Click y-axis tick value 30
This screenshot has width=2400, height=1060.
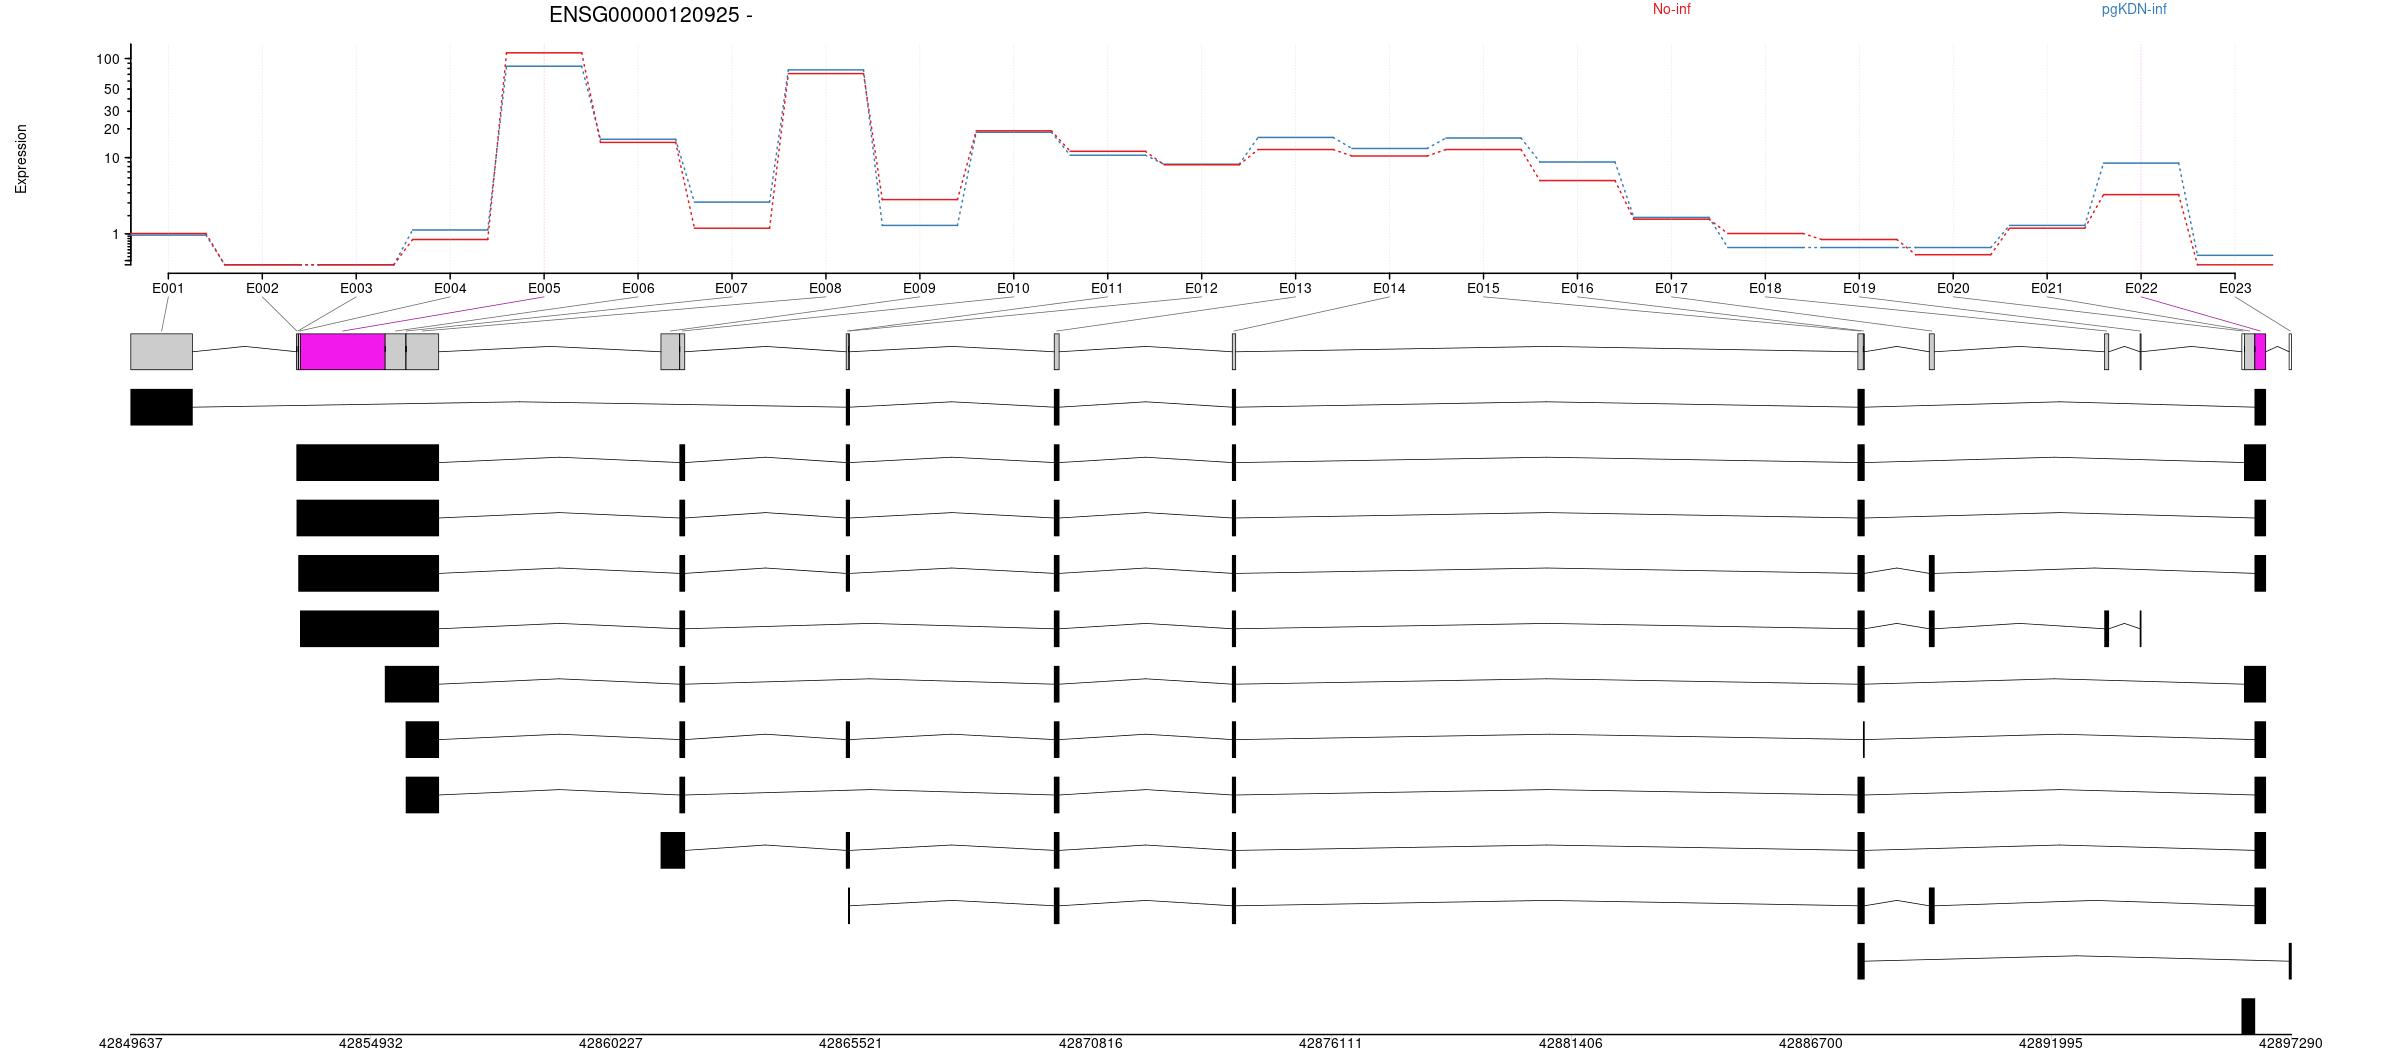coord(112,111)
